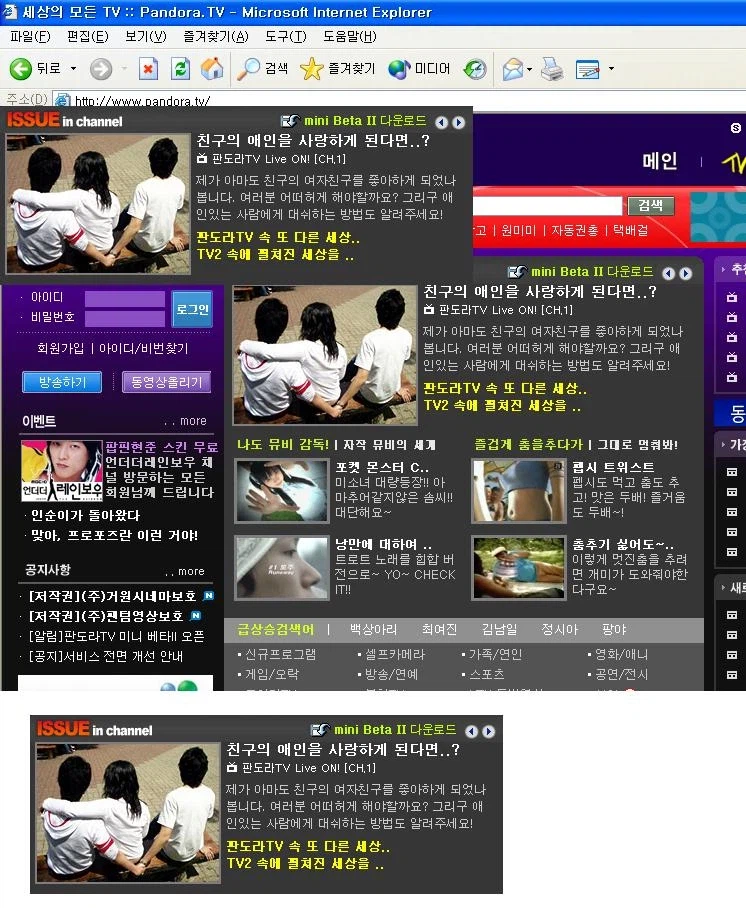
Task: Open the 스포츠 category link
Action: pos(487,674)
